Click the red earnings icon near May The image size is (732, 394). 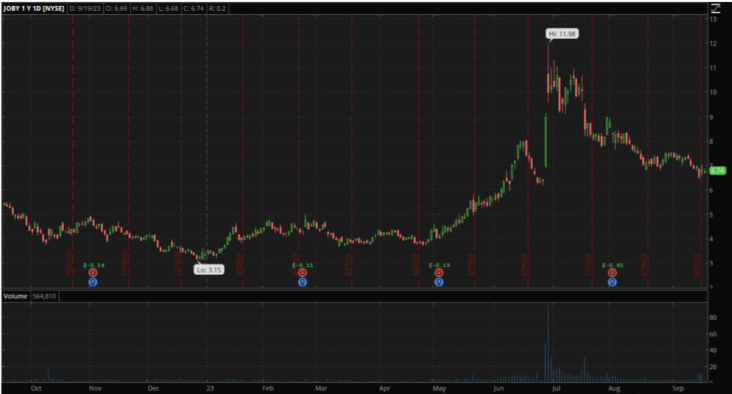click(x=439, y=273)
